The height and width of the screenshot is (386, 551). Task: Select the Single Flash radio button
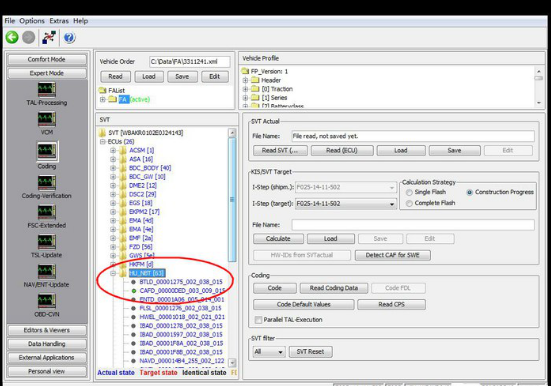pyautogui.click(x=409, y=192)
